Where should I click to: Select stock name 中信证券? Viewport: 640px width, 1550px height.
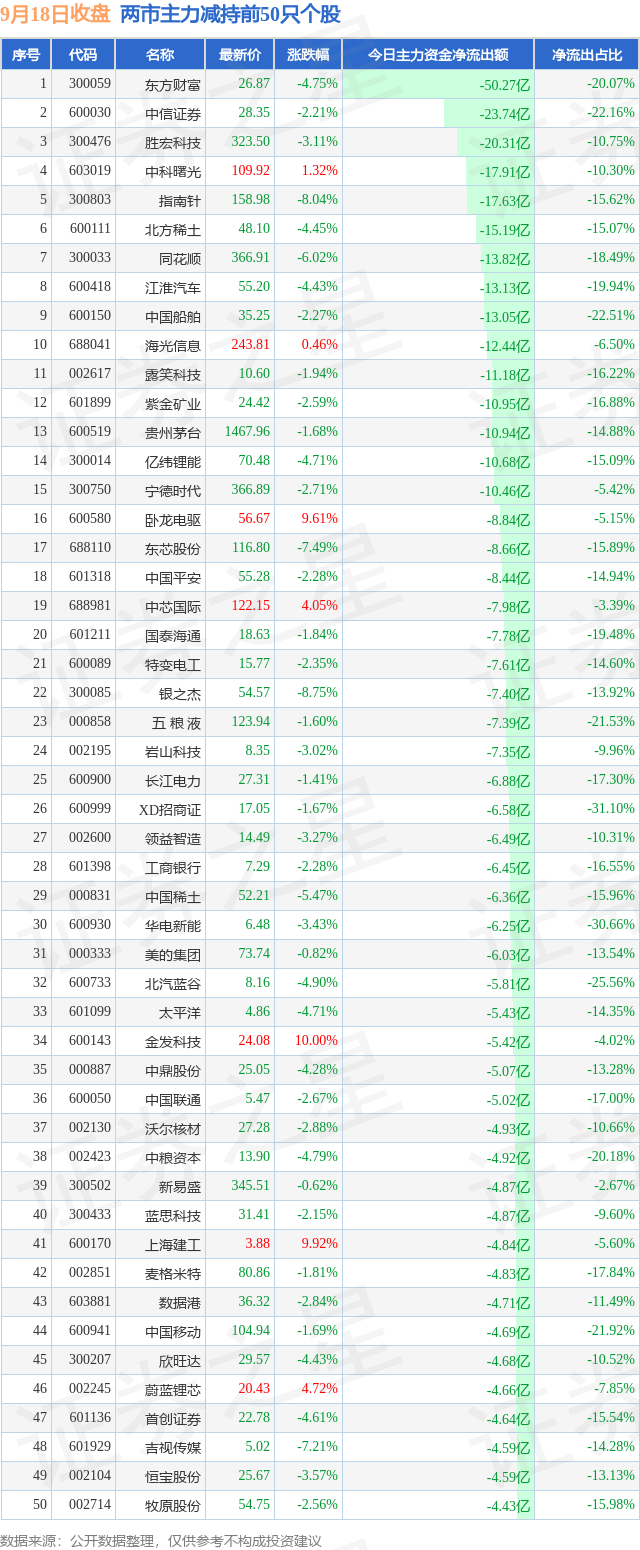173,113
